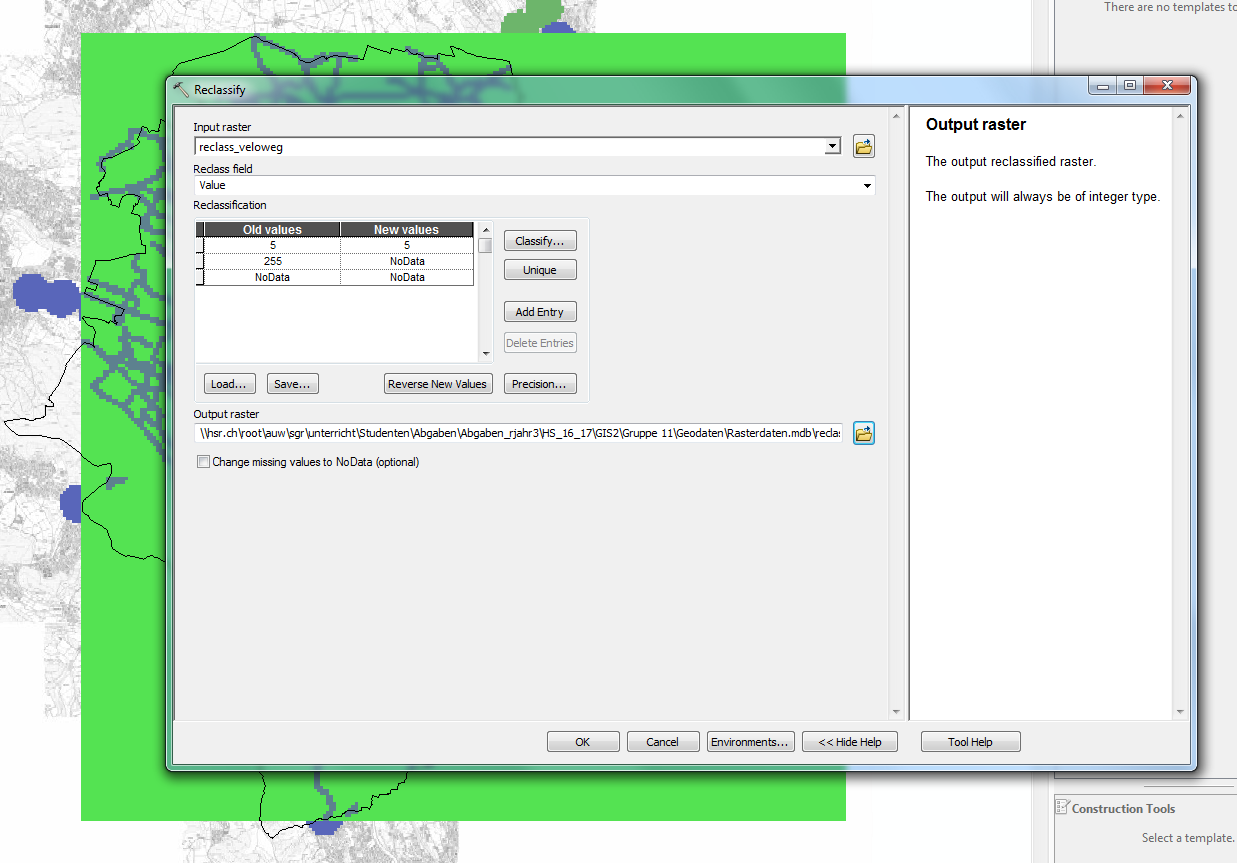Click the Construction Tools panel icon
This screenshot has width=1237, height=863.
tap(1062, 808)
